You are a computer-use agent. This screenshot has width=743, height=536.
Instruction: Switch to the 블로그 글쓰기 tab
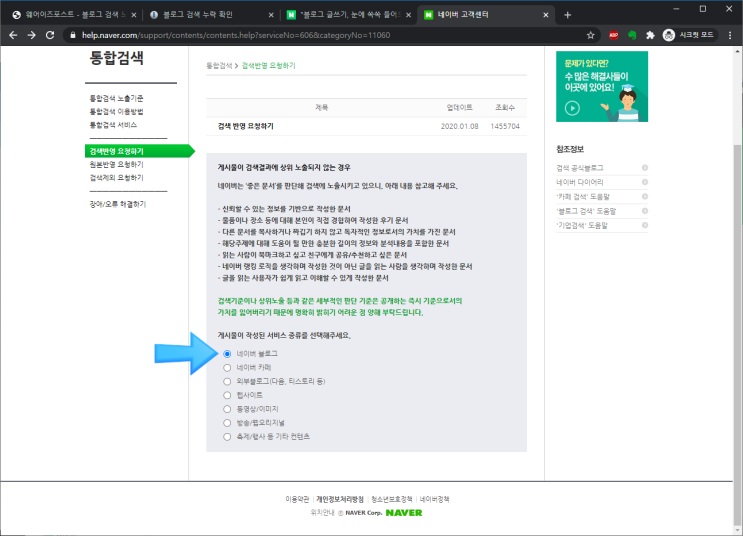[350, 15]
